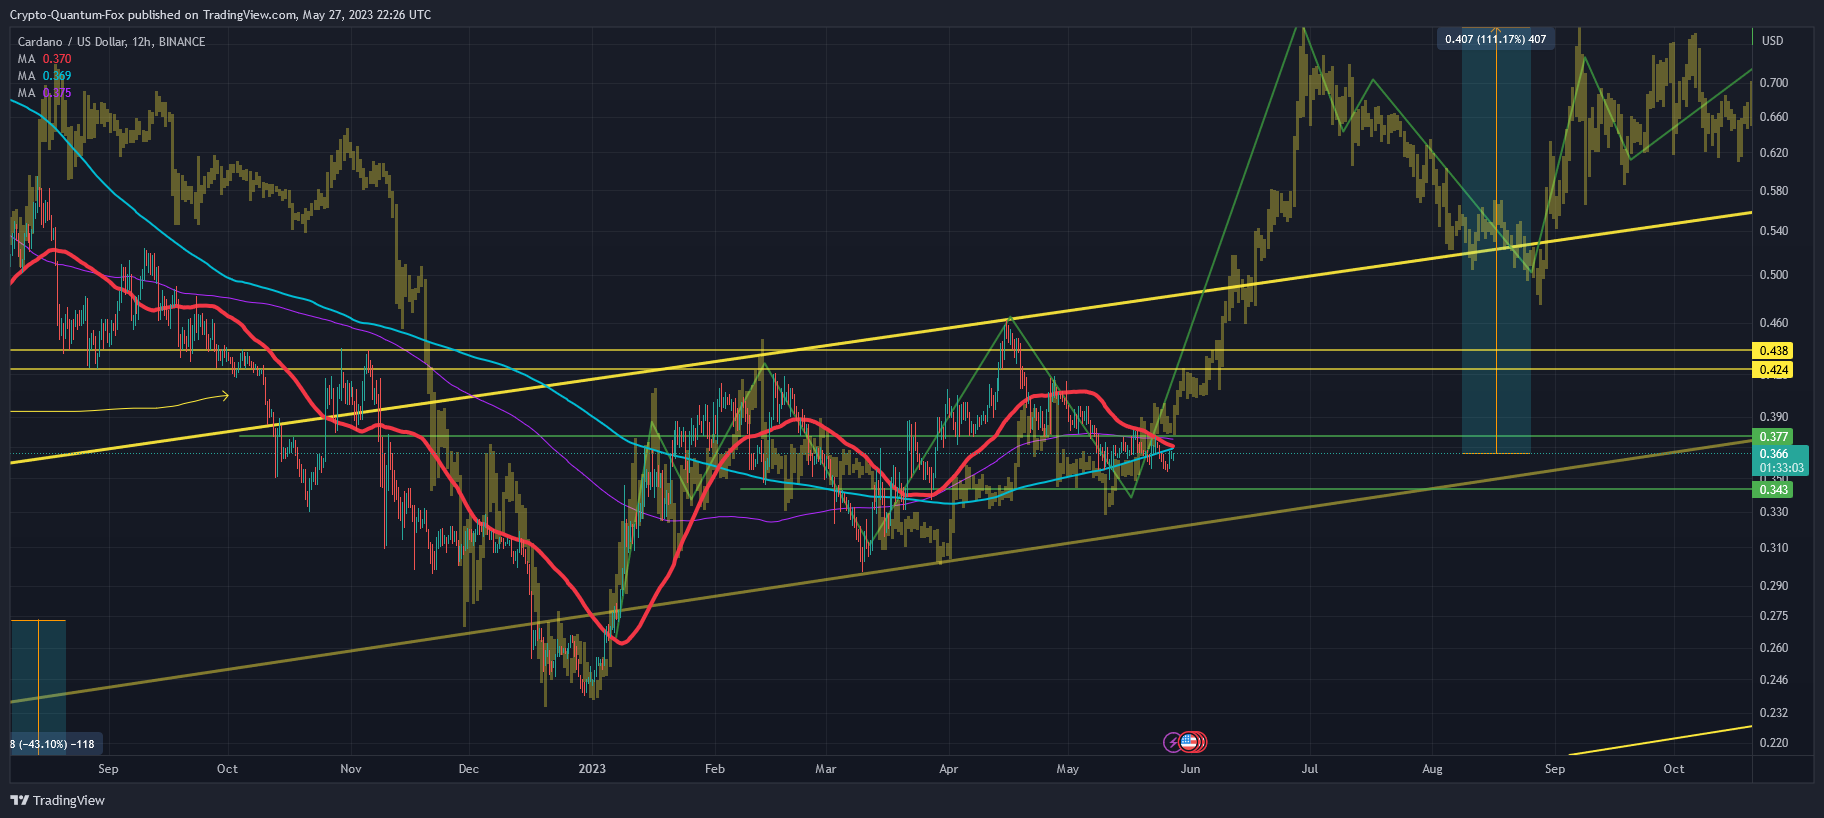Viewport: 1824px width, 818px height.
Task: Click the green 0.377 price label
Action: pyautogui.click(x=1774, y=437)
